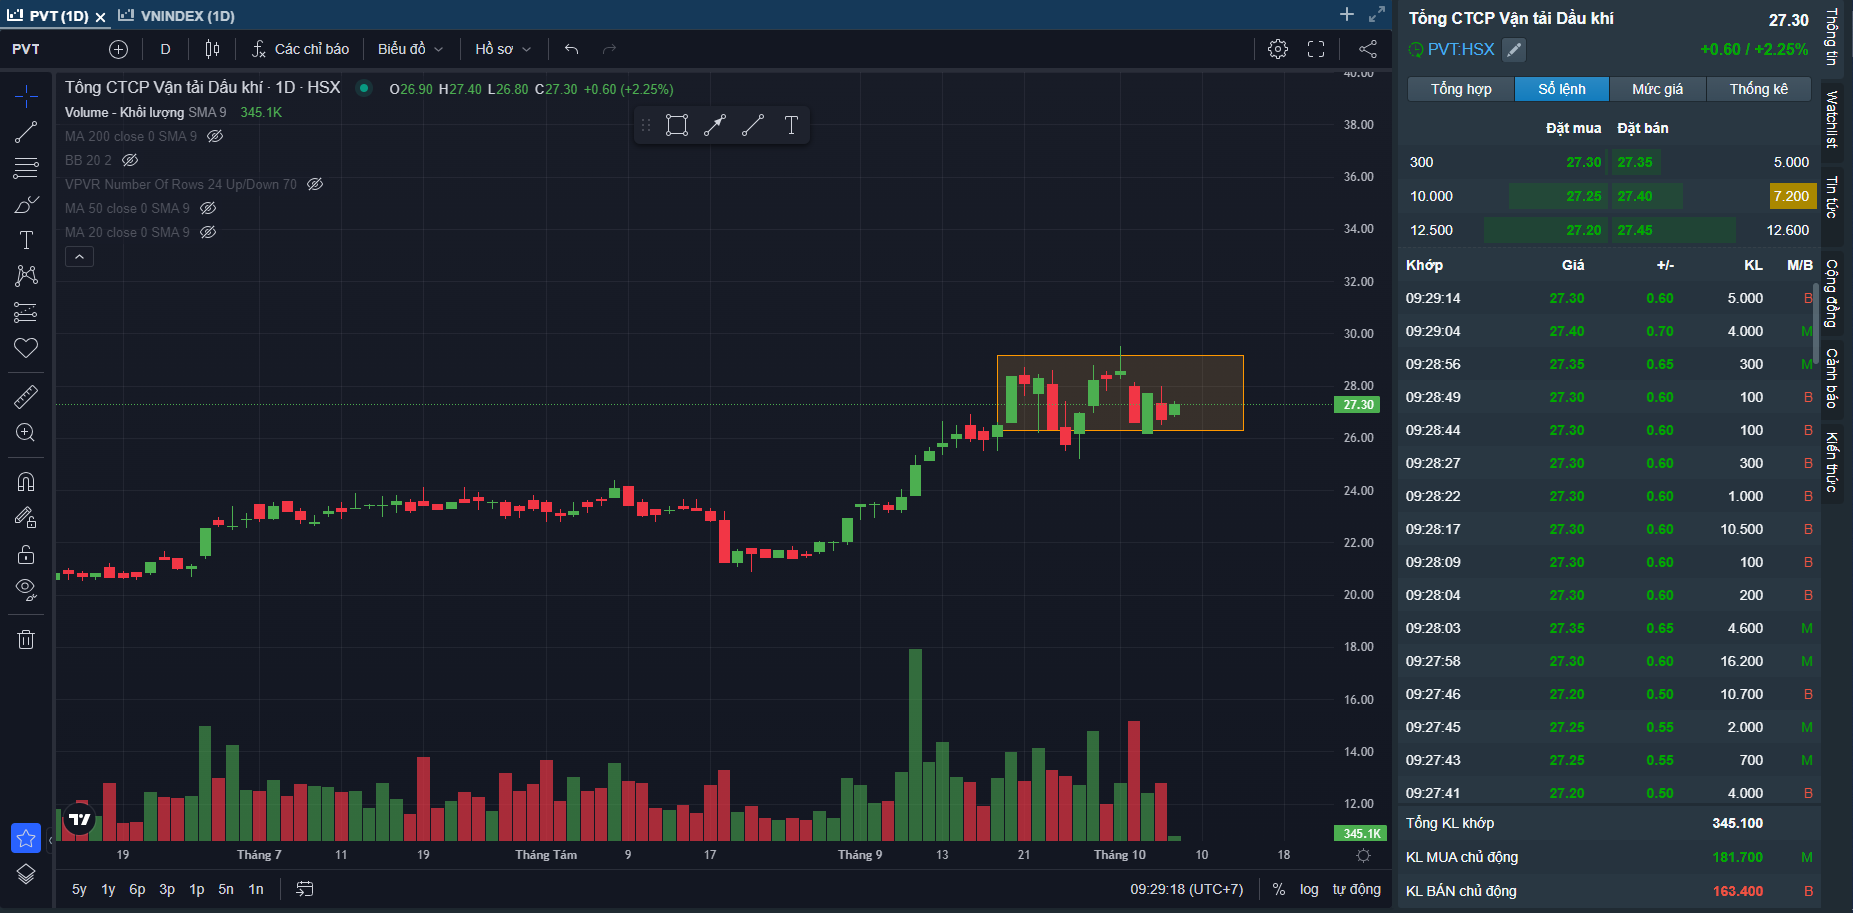Edit the PVT:HSX symbol with pencil
Image resolution: width=1853 pixels, height=913 pixels.
(1515, 49)
